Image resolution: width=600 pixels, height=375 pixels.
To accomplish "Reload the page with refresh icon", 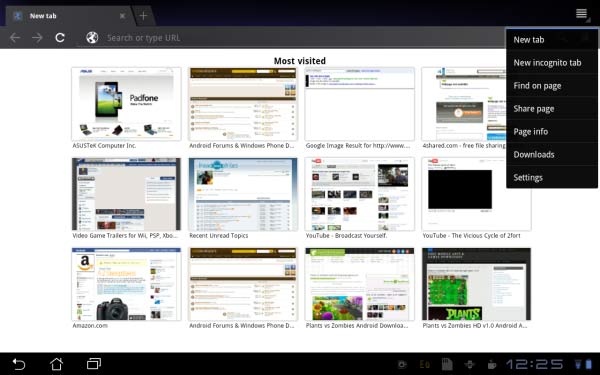I will point(60,38).
